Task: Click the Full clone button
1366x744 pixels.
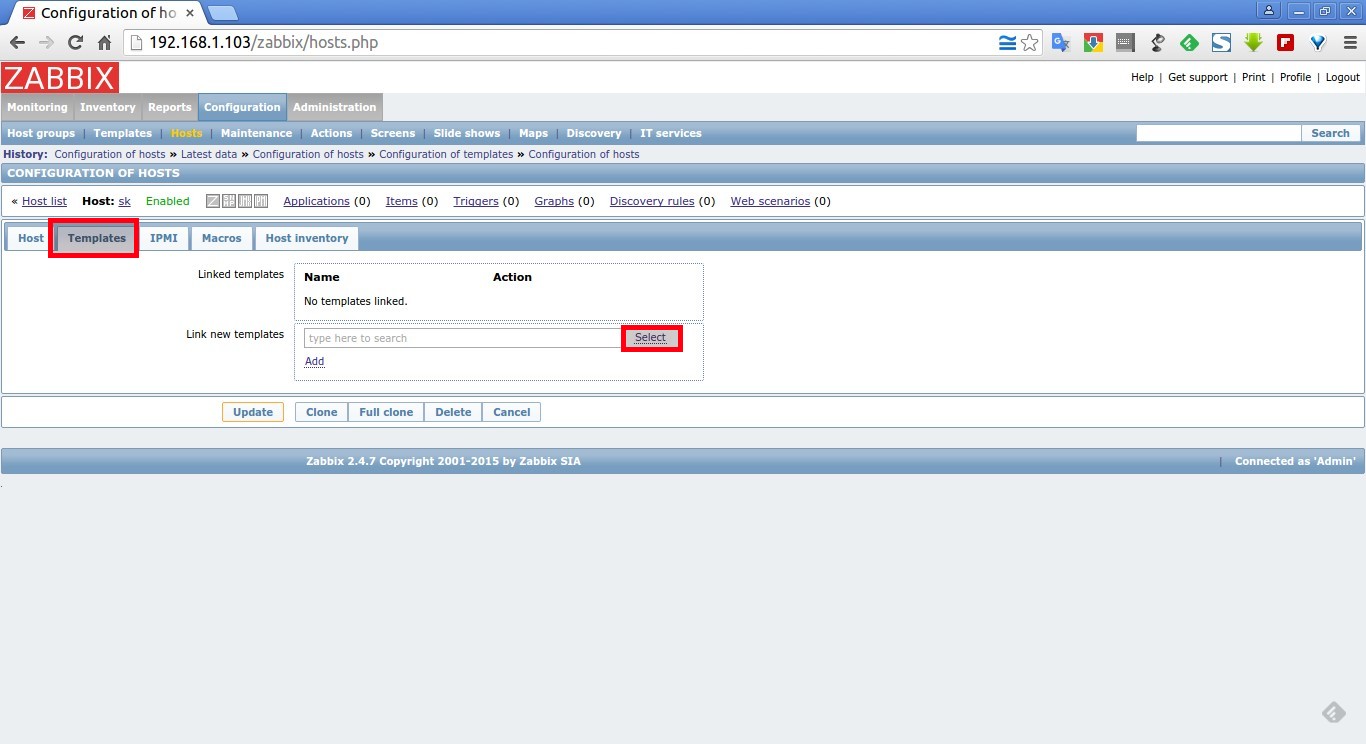Action: pyautogui.click(x=386, y=412)
